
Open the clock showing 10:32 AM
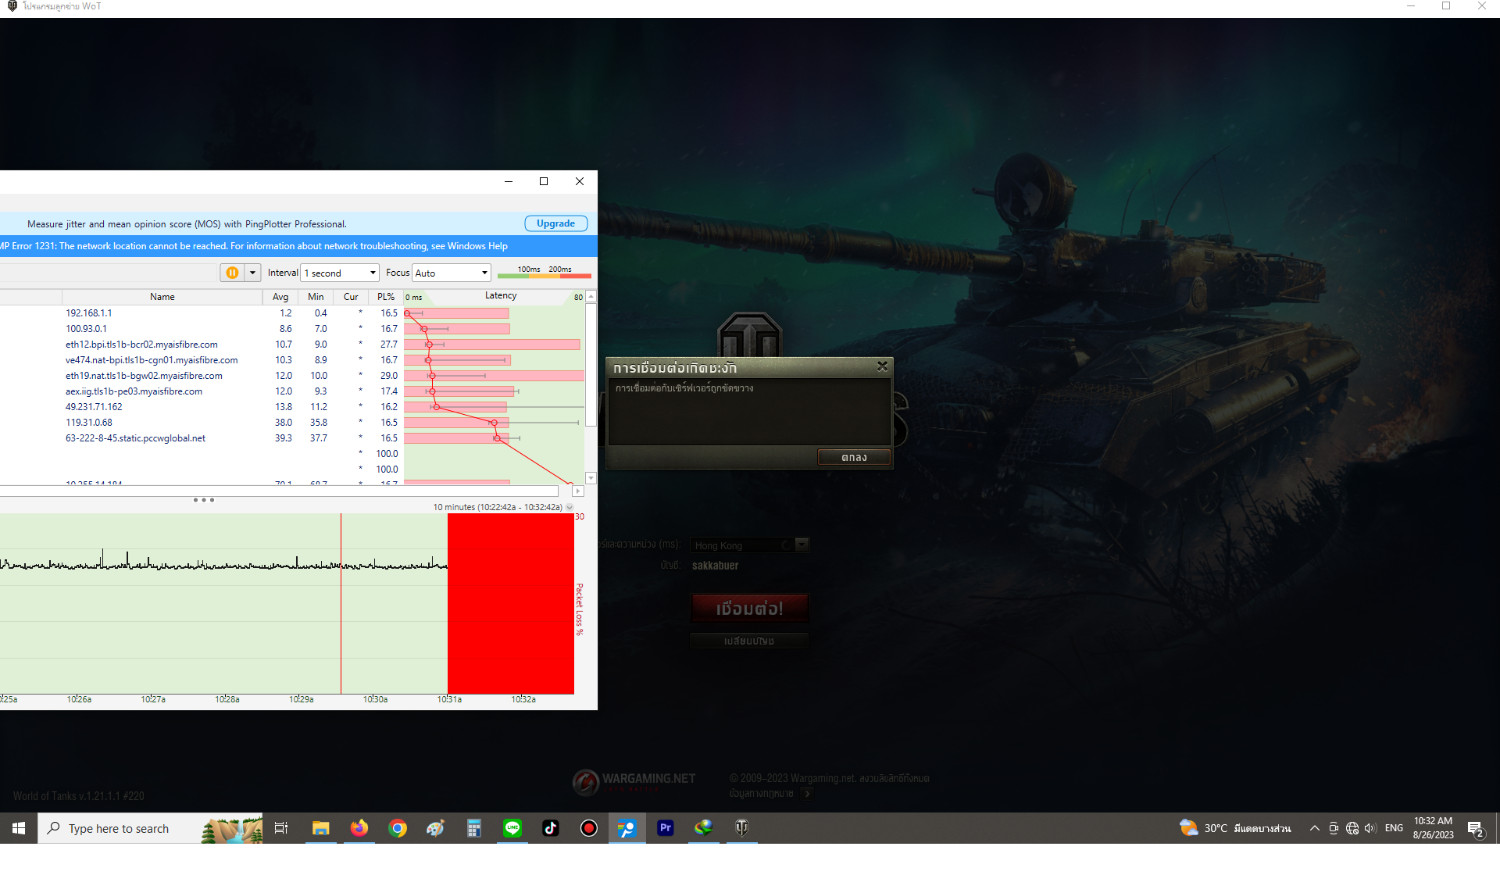pyautogui.click(x=1433, y=828)
